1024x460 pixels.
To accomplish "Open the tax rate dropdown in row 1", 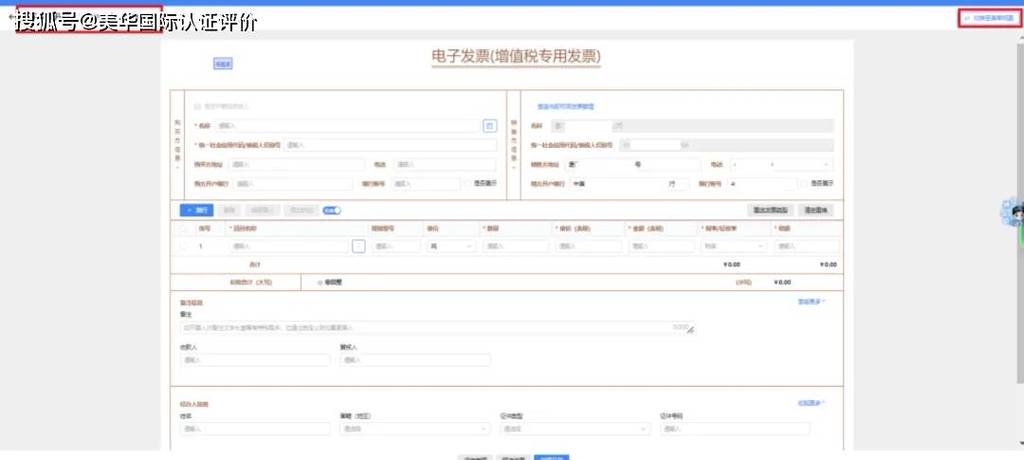I will coord(733,246).
